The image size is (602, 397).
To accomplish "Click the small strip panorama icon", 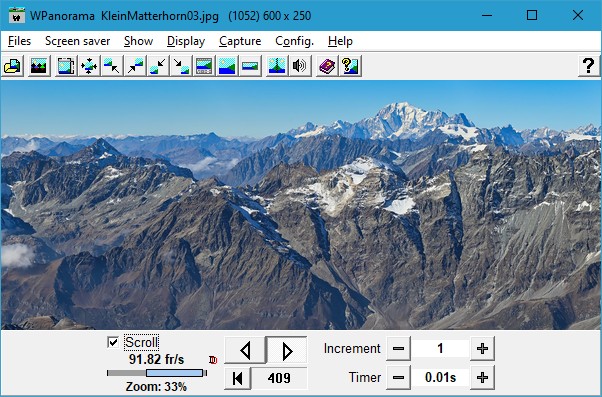I will click(250, 66).
